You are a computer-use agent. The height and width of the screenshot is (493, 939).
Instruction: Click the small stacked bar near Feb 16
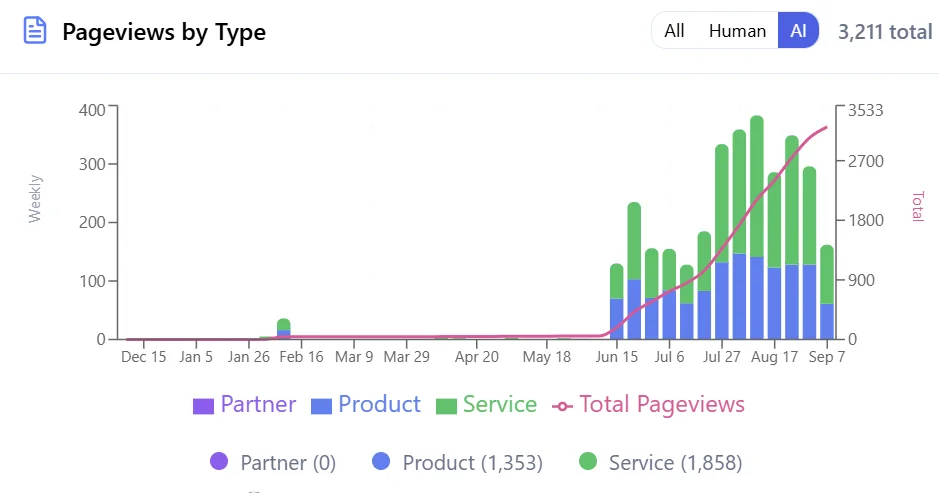[284, 329]
